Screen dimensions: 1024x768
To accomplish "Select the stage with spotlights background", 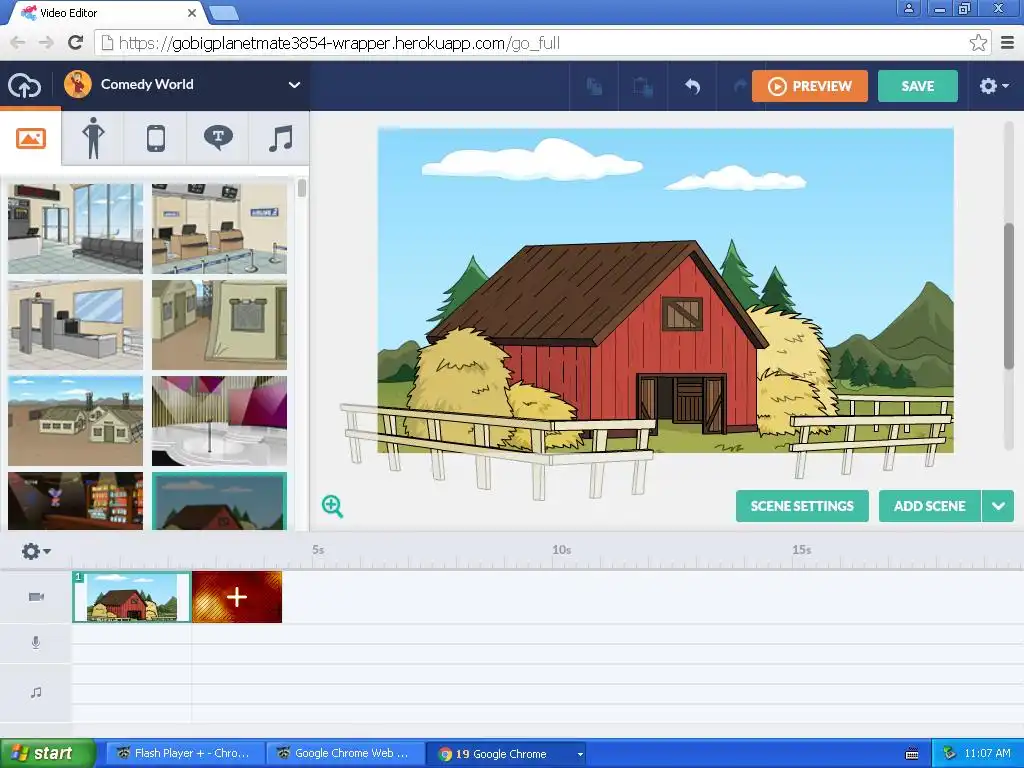I will [x=219, y=421].
